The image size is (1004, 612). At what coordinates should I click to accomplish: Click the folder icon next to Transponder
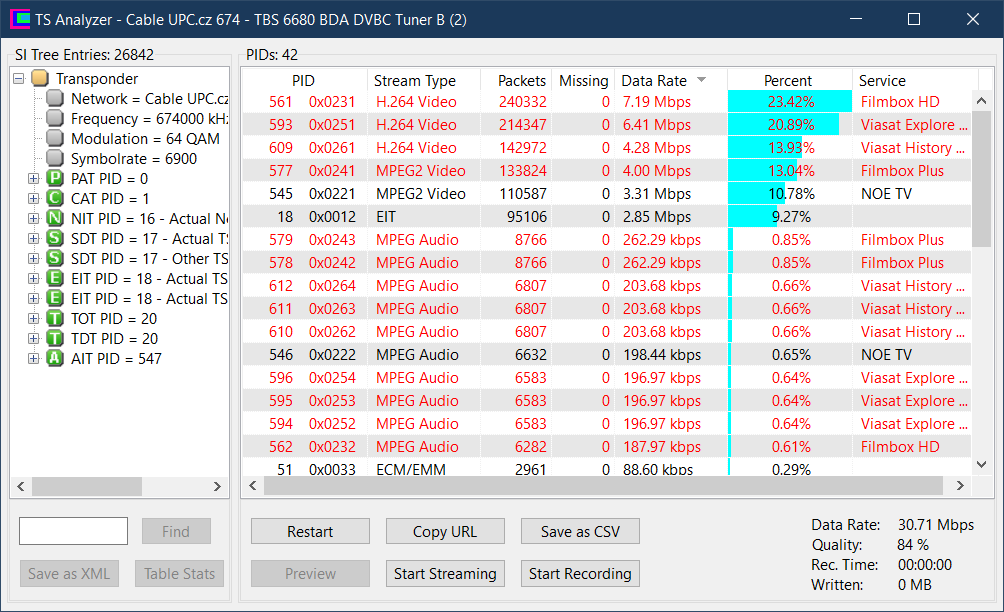pos(40,78)
